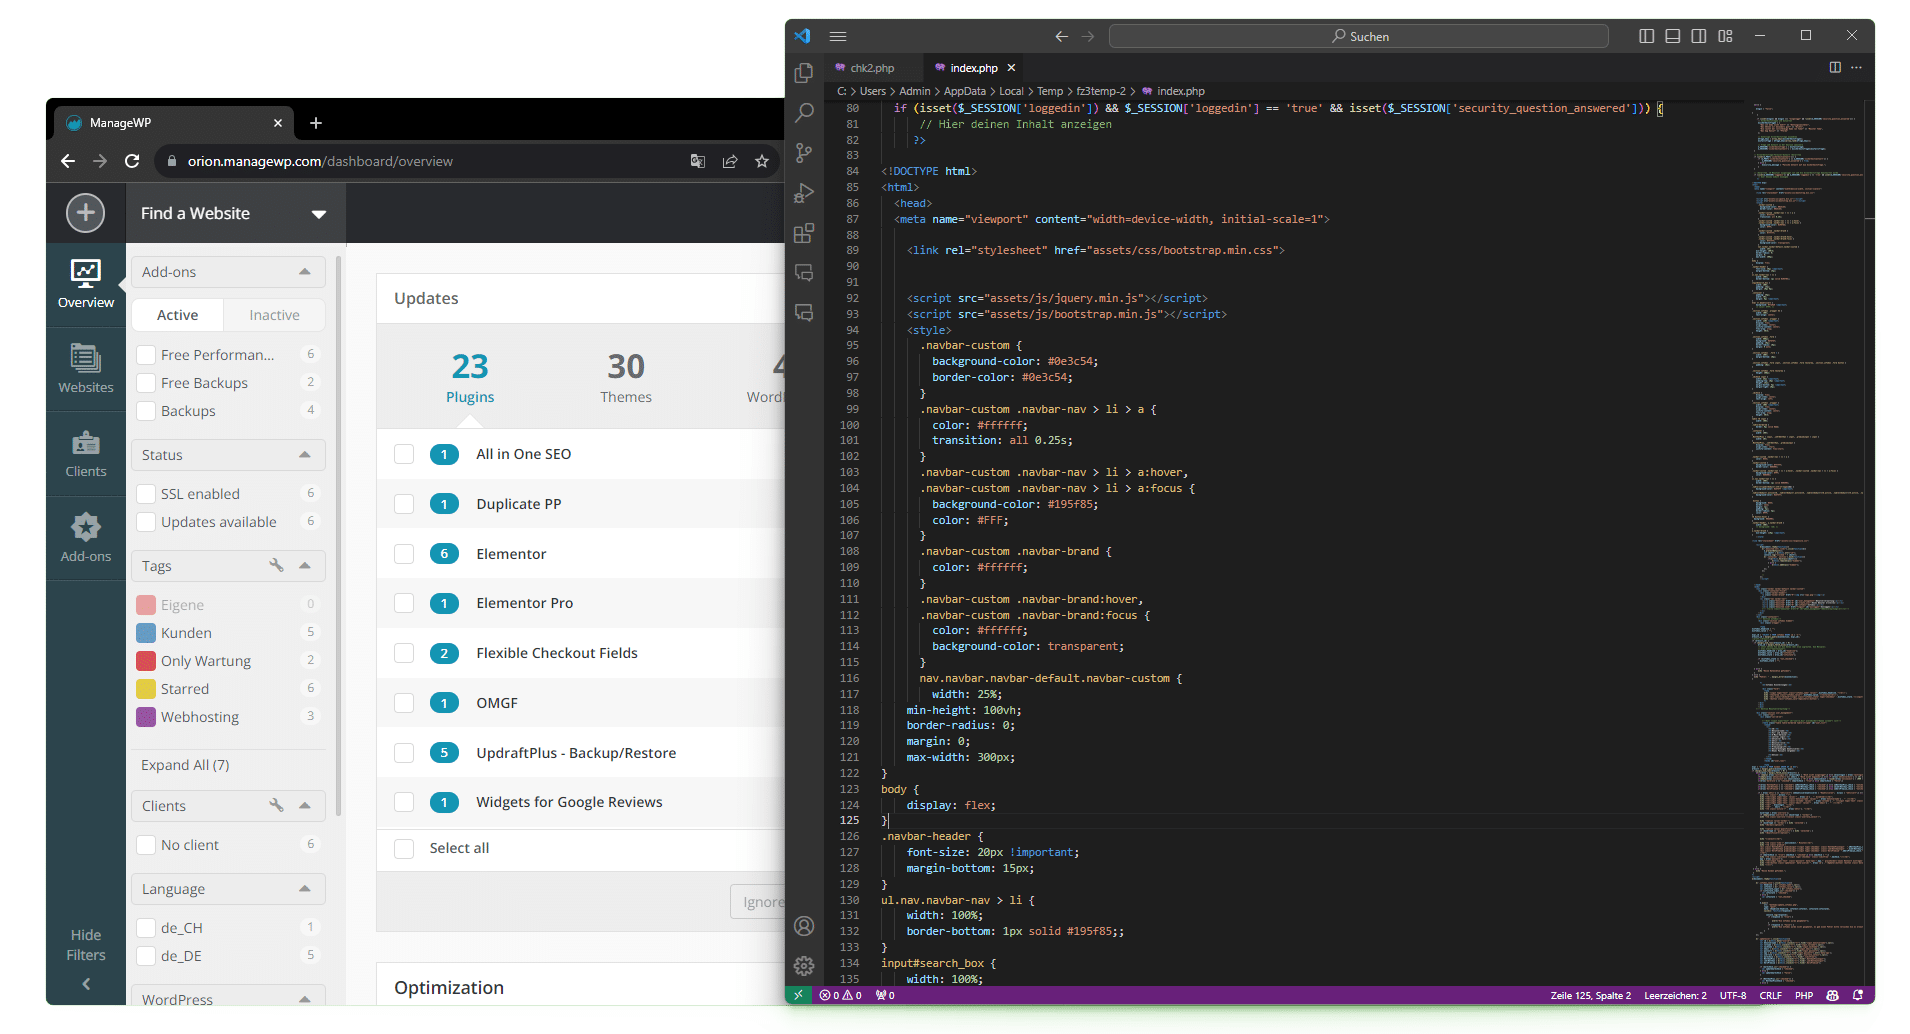Reload the ManageWP browser page

tap(132, 161)
